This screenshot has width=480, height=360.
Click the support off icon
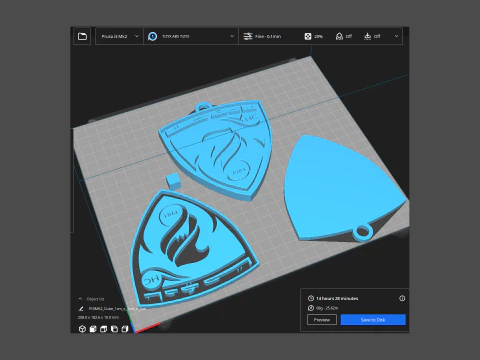339,36
